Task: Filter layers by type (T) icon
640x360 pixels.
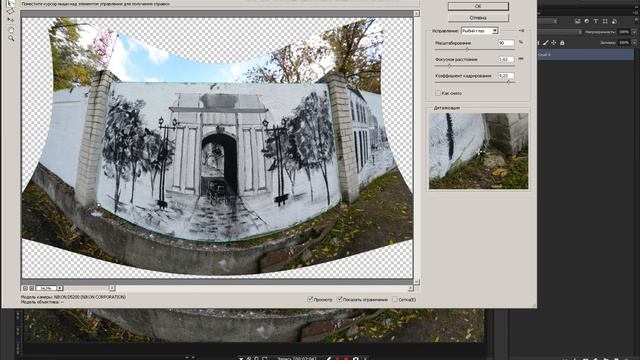Action: (x=596, y=21)
